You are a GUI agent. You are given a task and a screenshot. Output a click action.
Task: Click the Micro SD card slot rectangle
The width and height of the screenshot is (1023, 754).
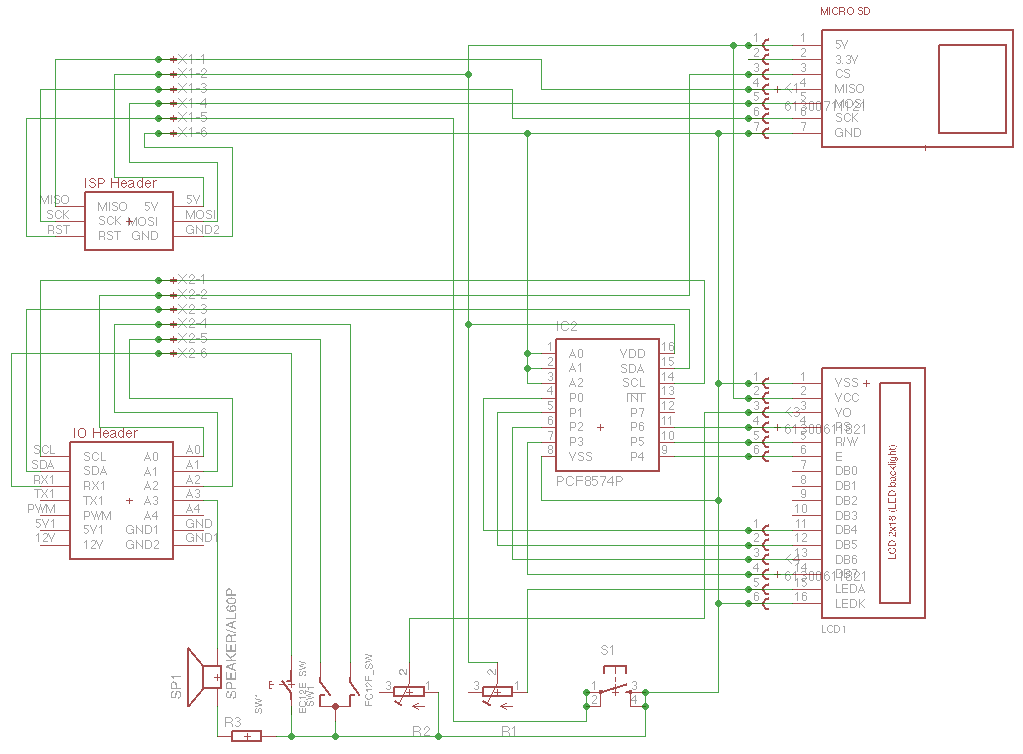pos(972,89)
